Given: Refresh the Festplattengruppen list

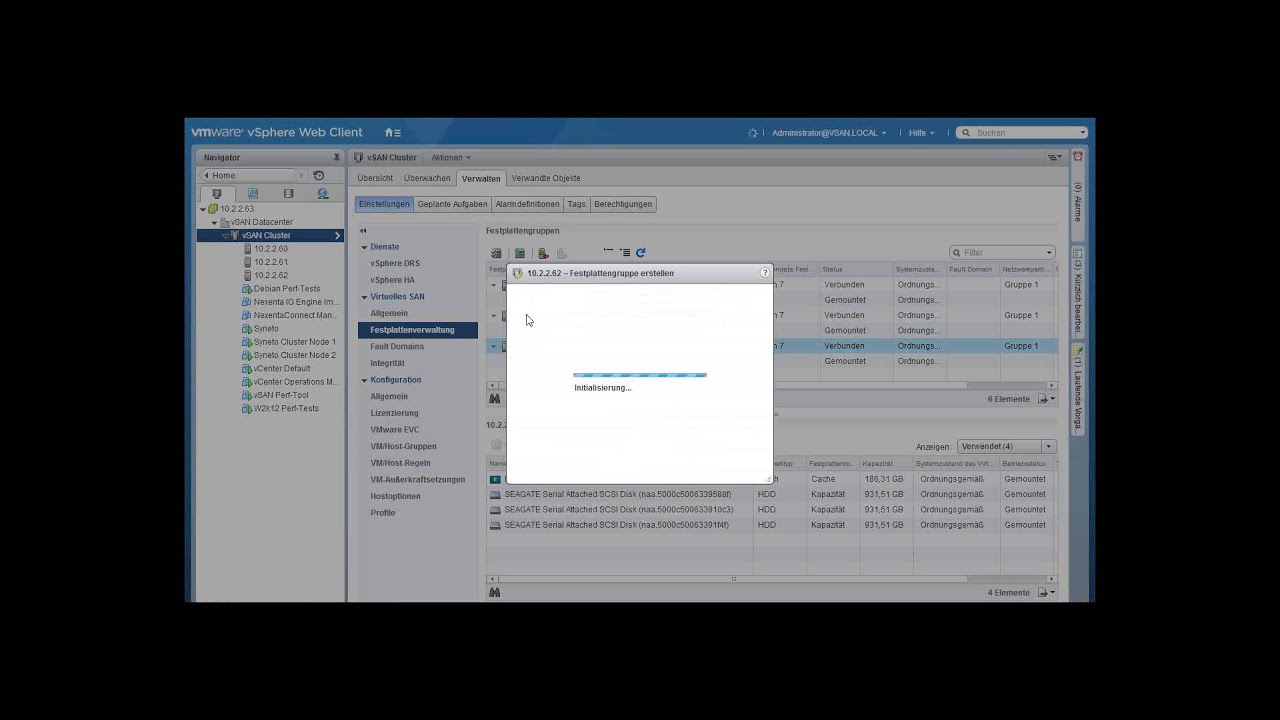Looking at the screenshot, I should pos(641,252).
